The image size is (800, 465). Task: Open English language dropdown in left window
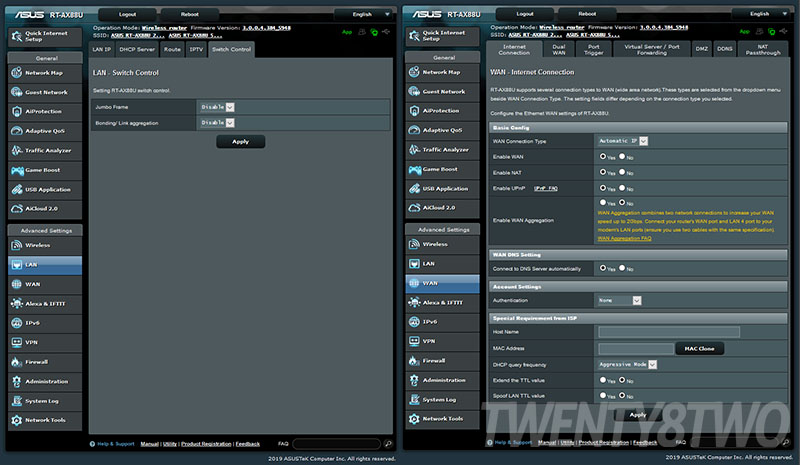(x=366, y=14)
